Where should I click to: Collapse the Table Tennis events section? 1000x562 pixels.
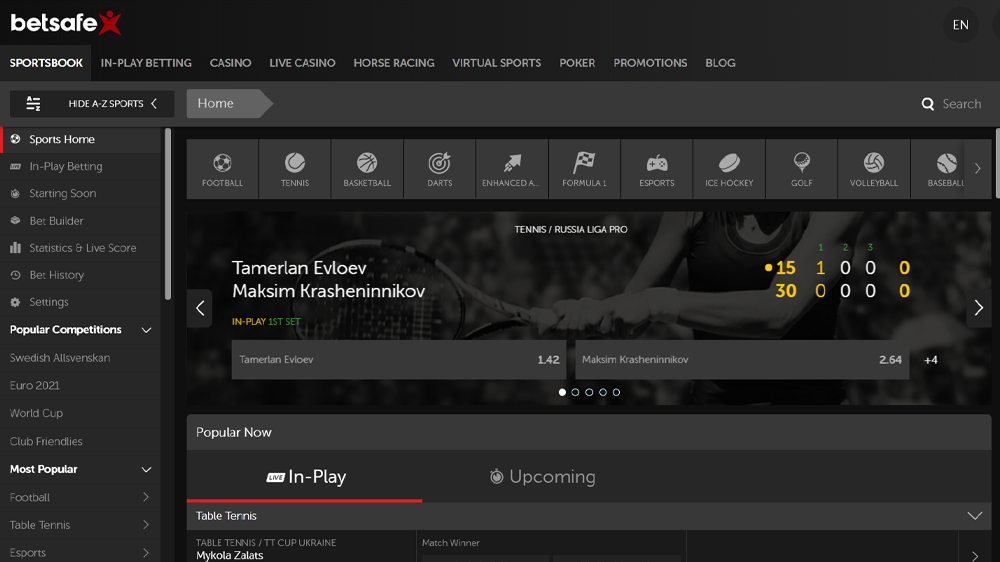point(974,515)
